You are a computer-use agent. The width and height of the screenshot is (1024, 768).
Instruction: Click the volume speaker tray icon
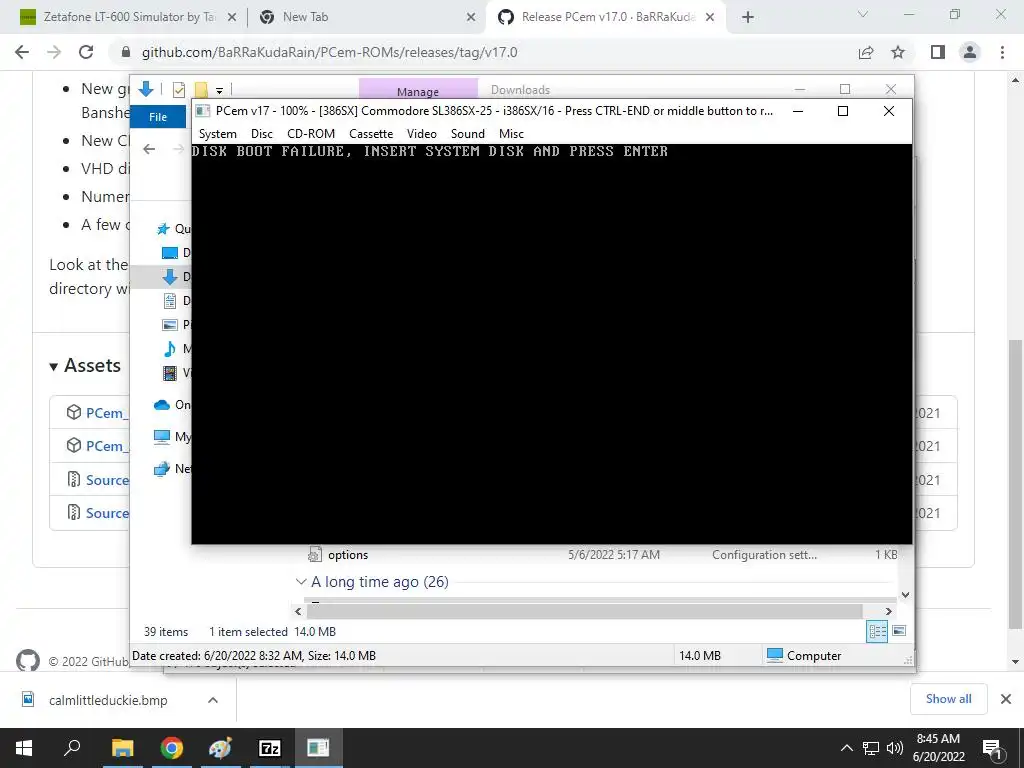click(x=895, y=748)
